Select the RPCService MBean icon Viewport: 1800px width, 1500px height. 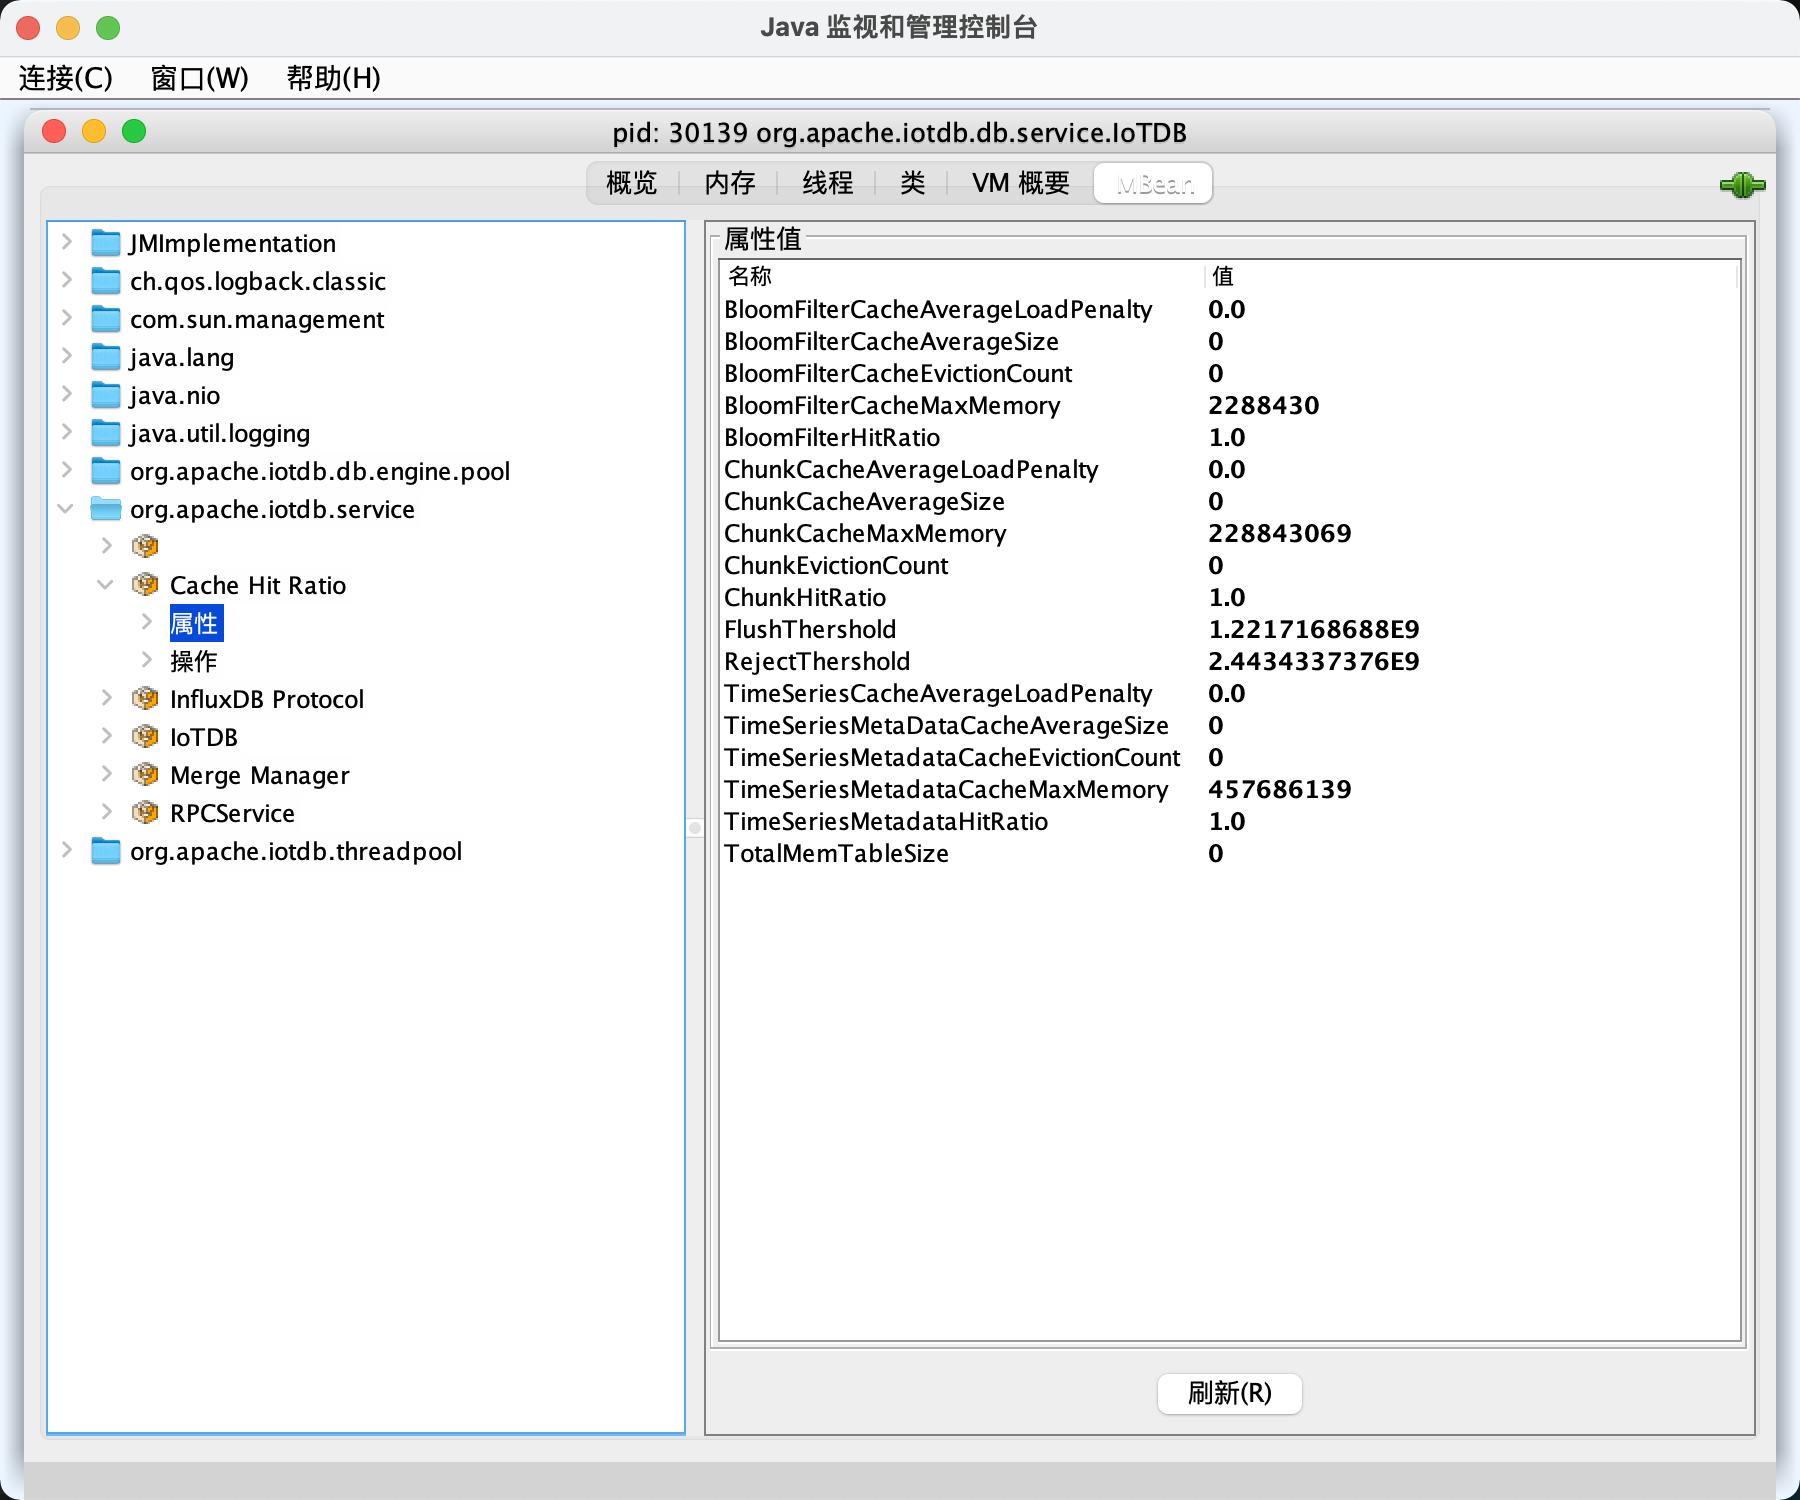pos(145,813)
